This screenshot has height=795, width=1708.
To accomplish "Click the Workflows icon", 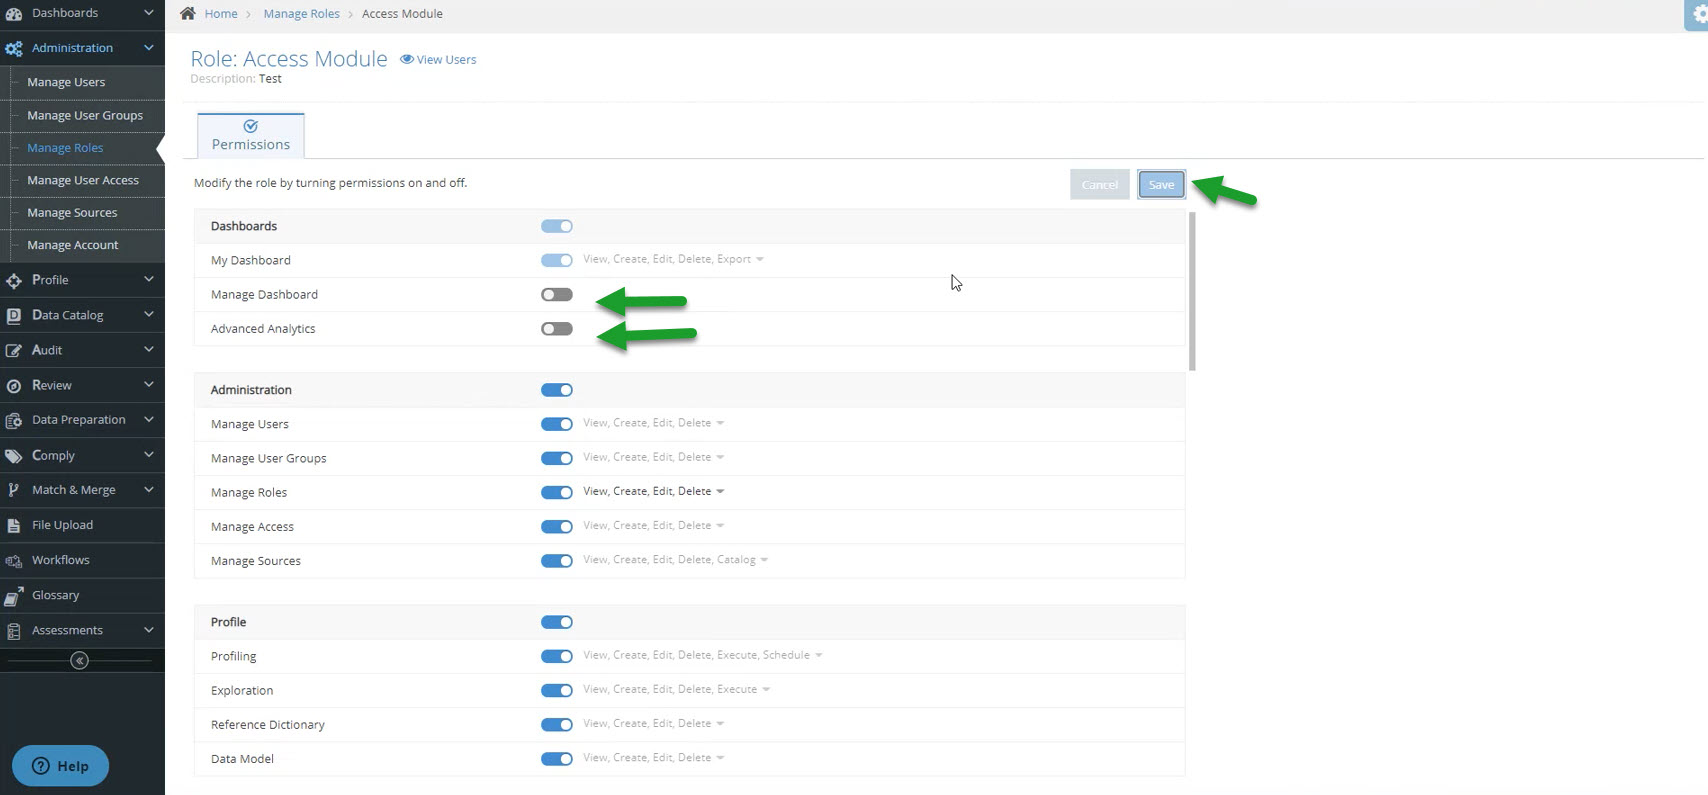I will pyautogui.click(x=14, y=561).
